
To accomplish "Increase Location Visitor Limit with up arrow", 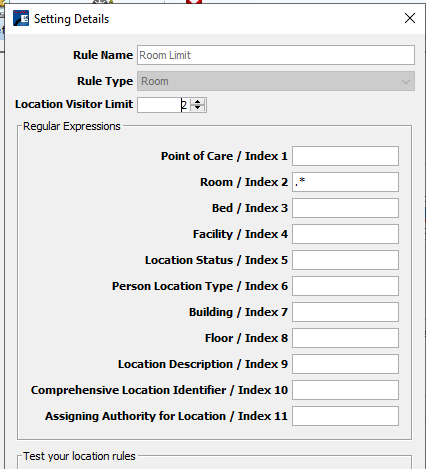I will point(198,102).
